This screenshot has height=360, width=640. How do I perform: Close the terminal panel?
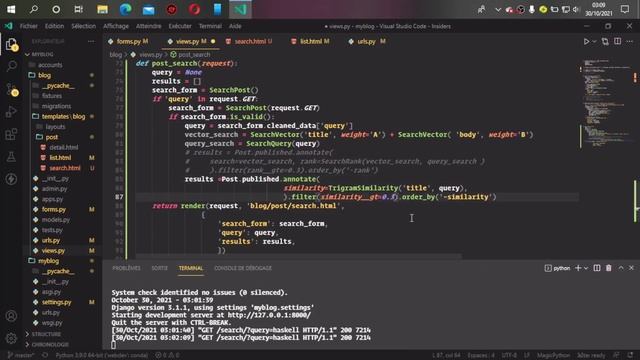[x=631, y=268]
